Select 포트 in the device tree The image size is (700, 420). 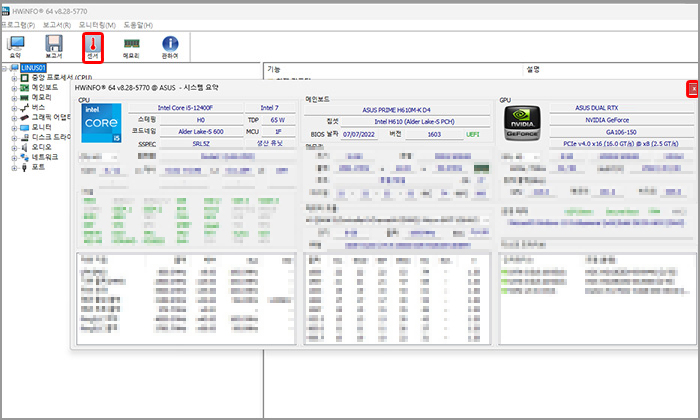pos(38,167)
